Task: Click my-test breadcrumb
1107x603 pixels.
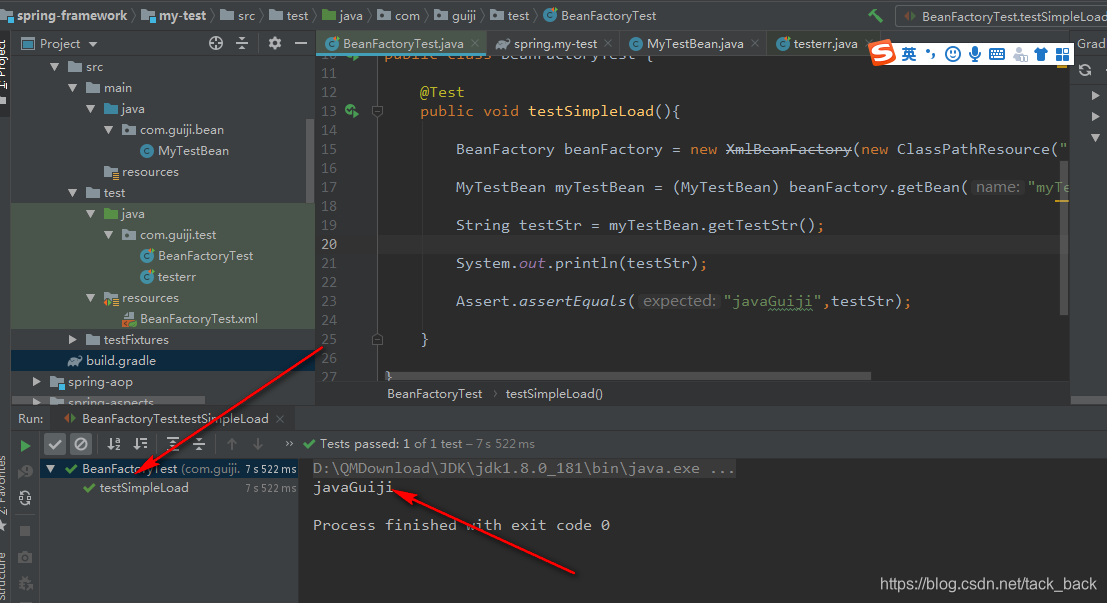Action: click(x=182, y=16)
